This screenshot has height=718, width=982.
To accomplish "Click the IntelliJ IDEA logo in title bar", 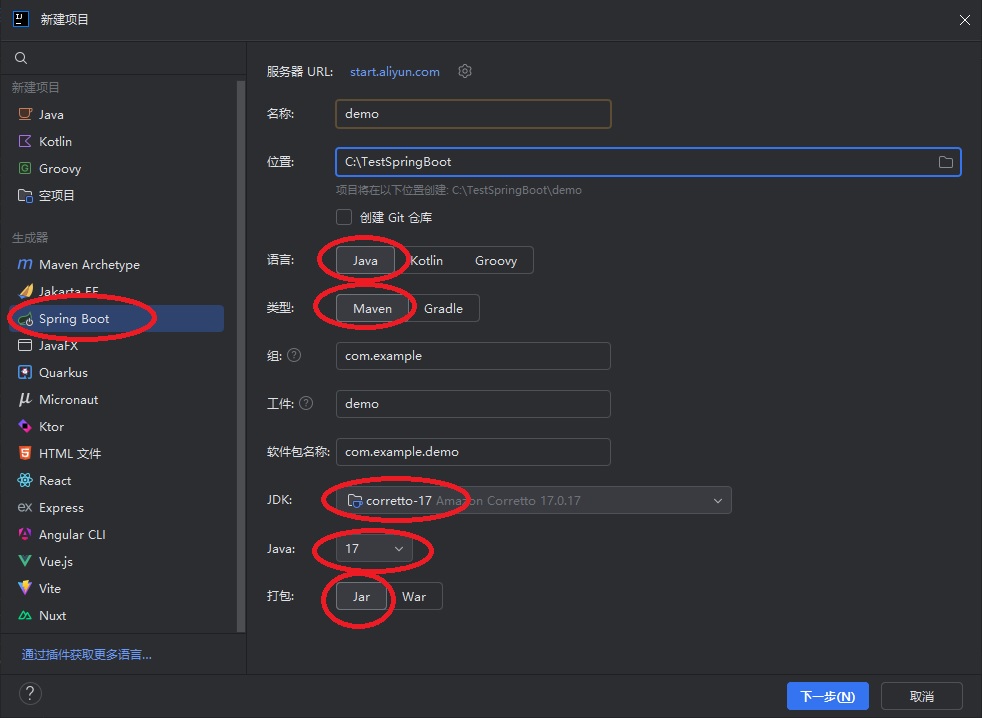I will click(x=21, y=19).
